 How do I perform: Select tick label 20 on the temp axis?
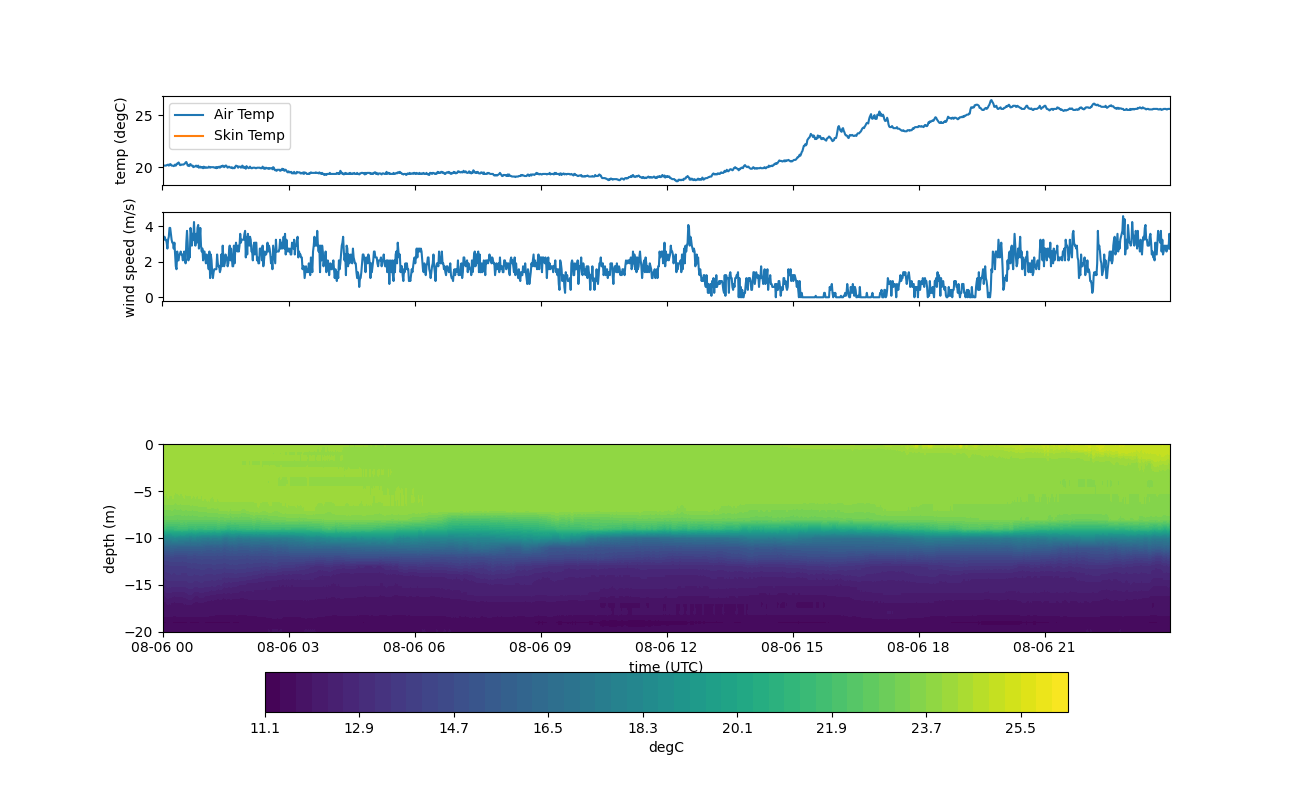147,168
